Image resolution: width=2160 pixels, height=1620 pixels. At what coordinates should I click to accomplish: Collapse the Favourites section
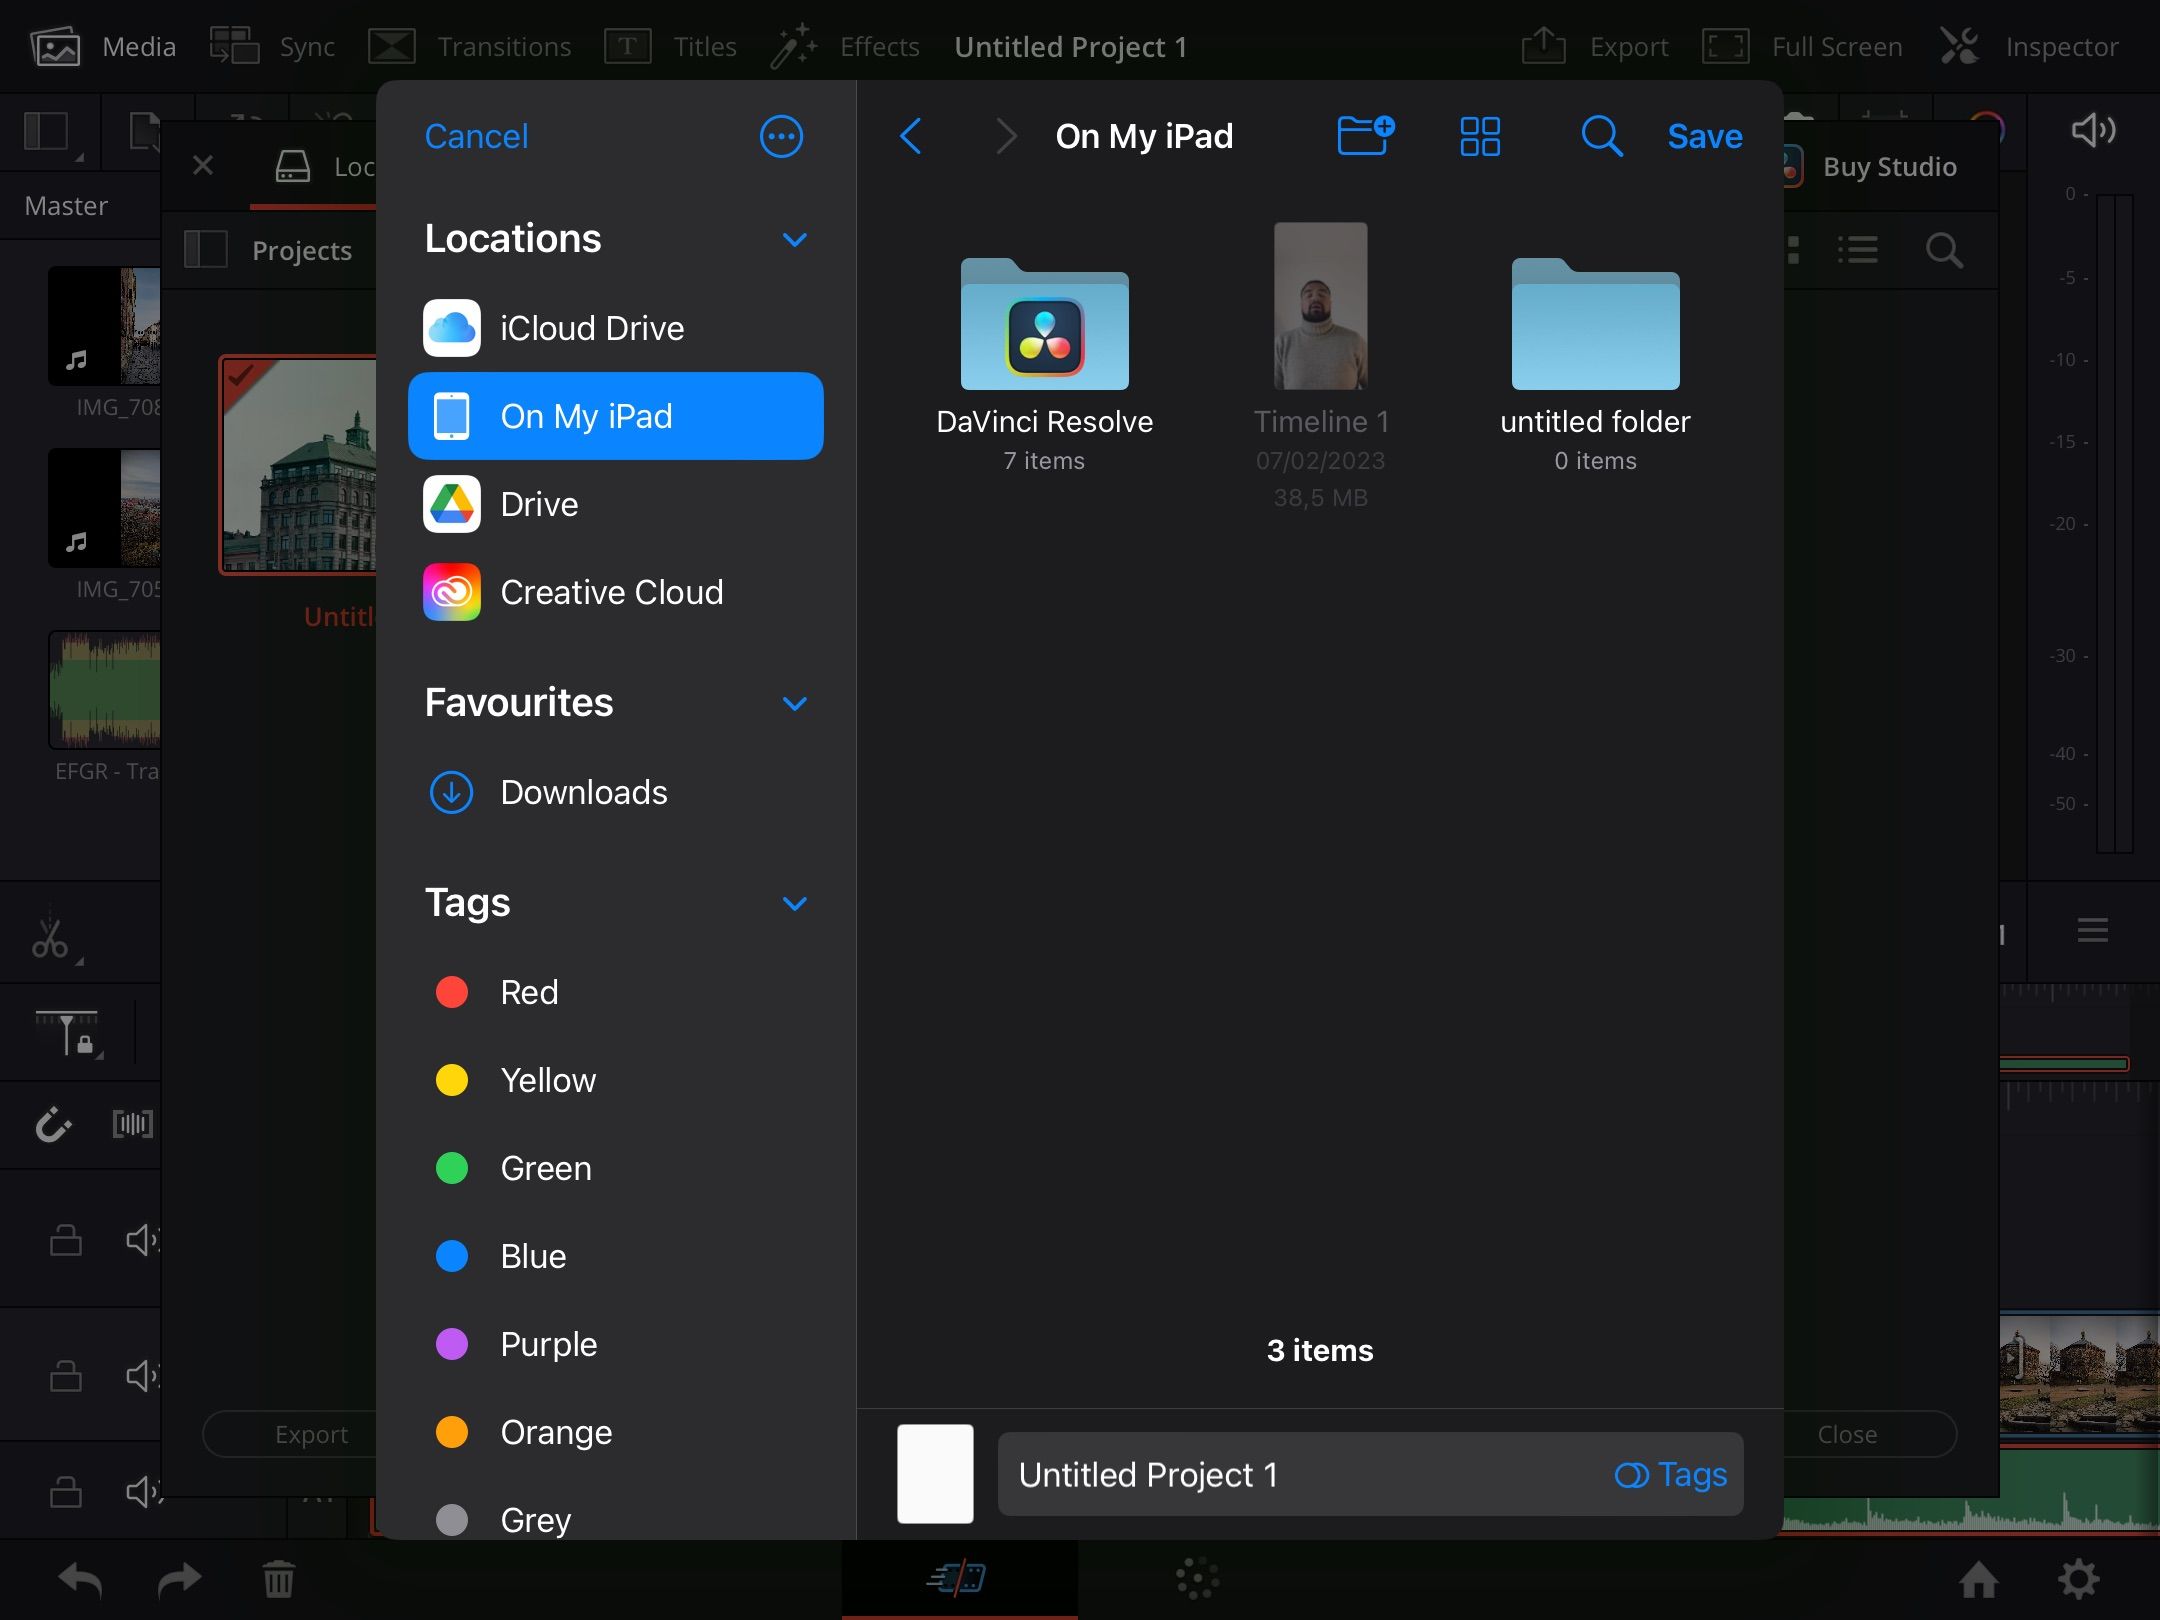(x=794, y=703)
